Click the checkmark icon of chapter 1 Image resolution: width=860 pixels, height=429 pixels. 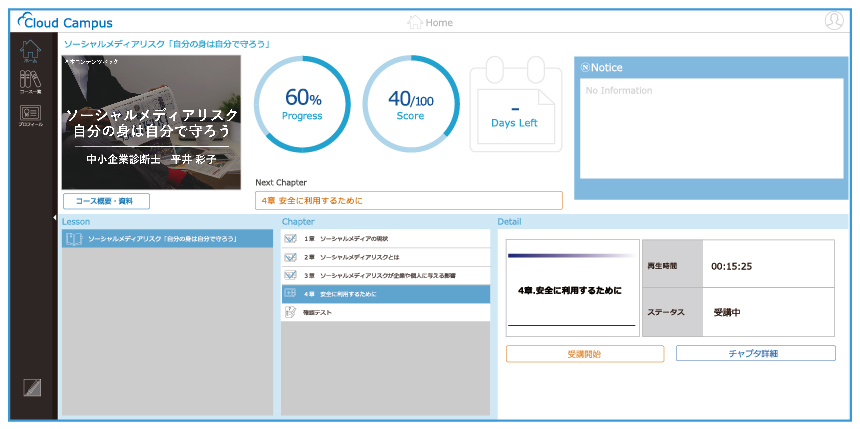(290, 239)
